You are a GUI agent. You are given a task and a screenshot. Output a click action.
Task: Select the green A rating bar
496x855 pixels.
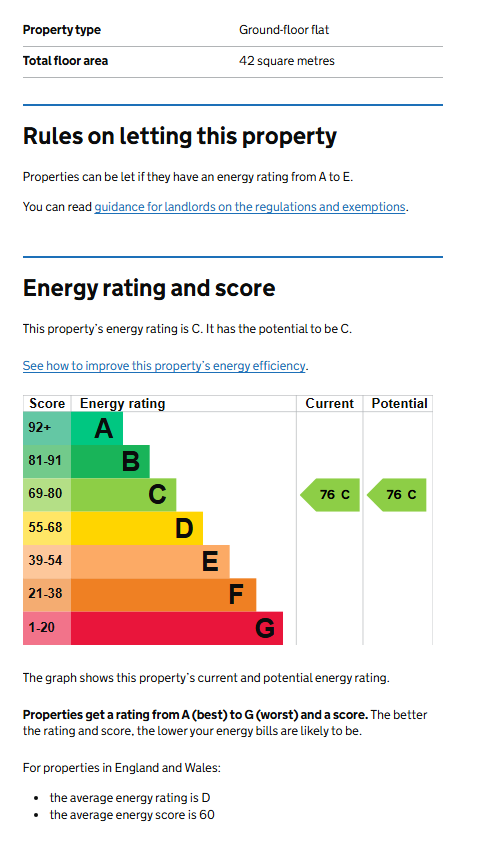pos(97,428)
